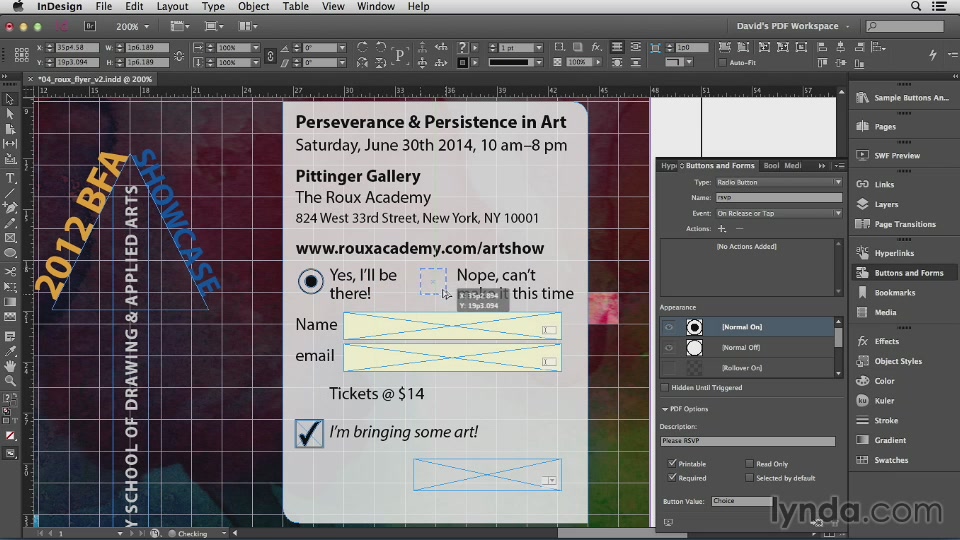Click the Description field Please RSVP
The width and height of the screenshot is (960, 540).
pos(747,441)
